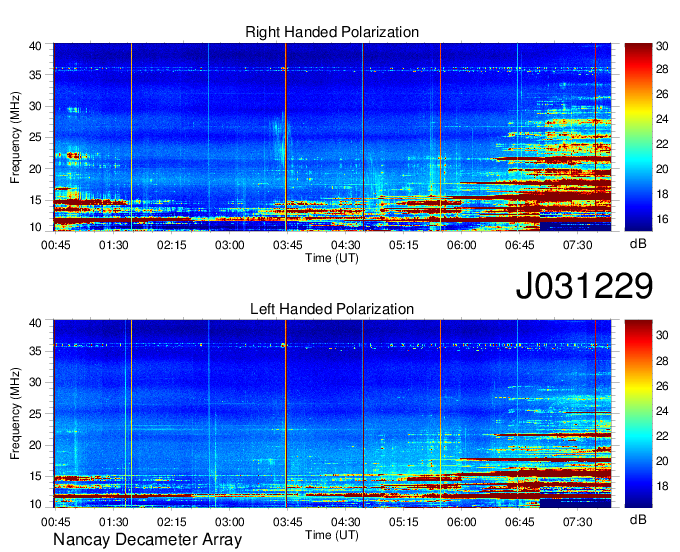Click the J031229 observation identifier
The image size is (680, 552).
tap(584, 285)
